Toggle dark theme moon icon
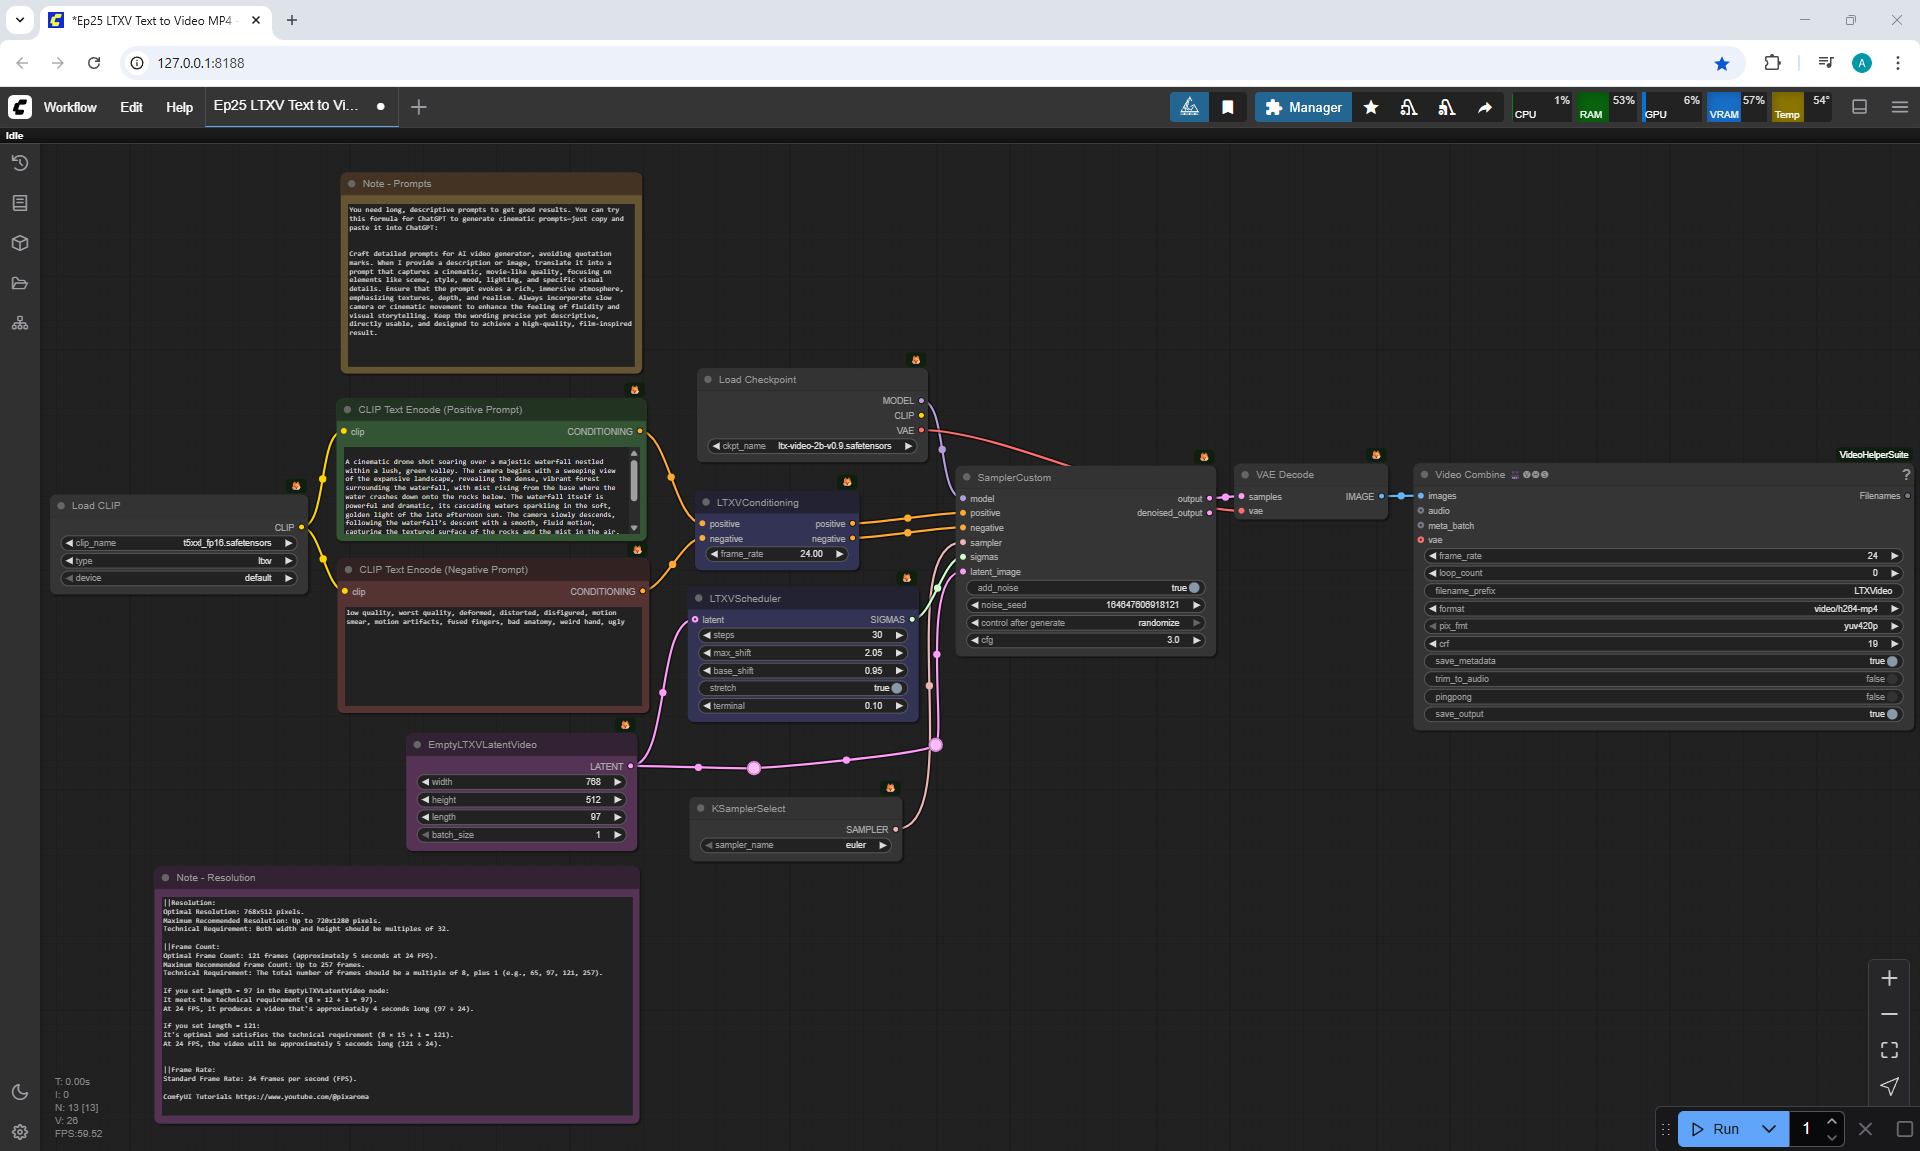 (x=19, y=1092)
